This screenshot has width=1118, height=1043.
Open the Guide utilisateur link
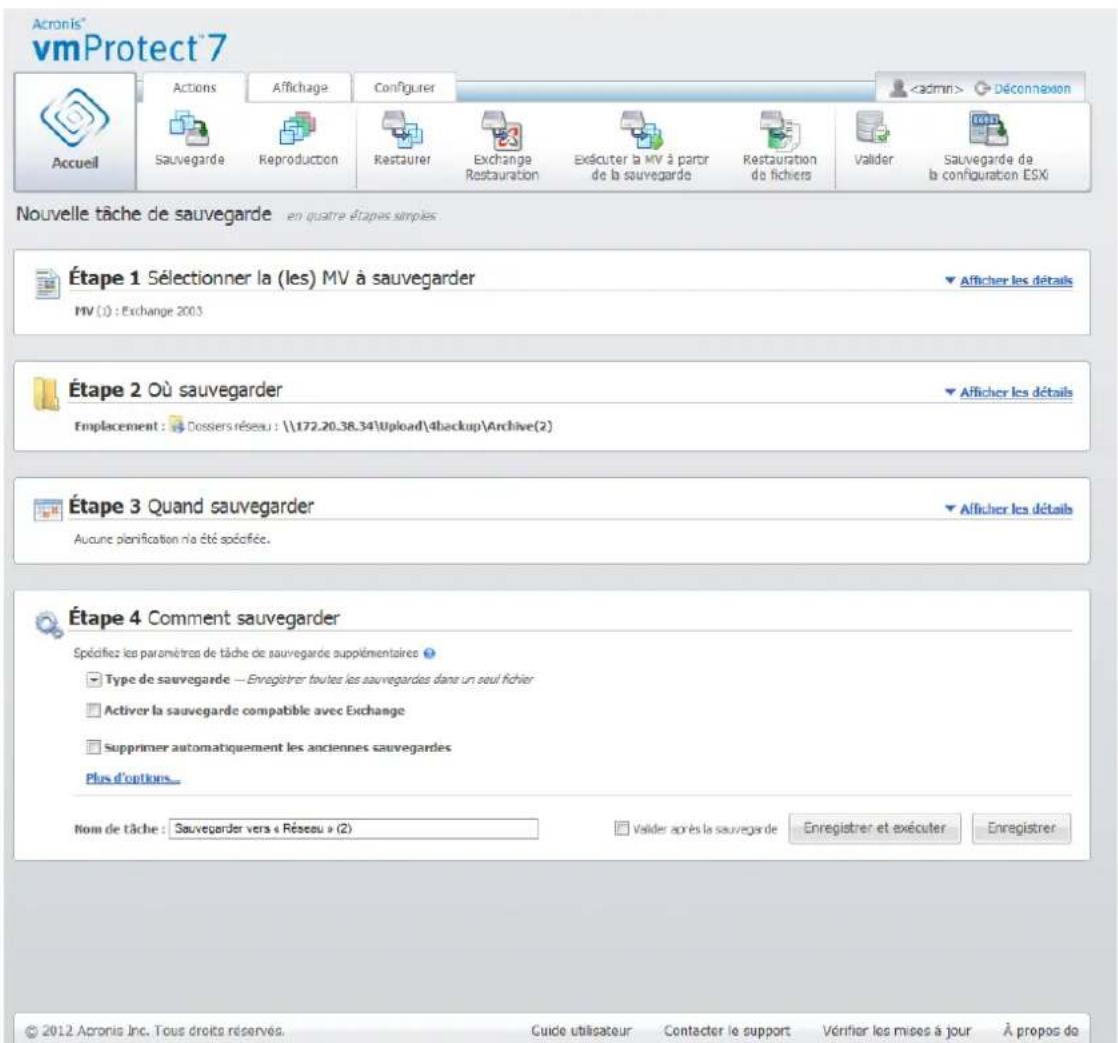581,1031
